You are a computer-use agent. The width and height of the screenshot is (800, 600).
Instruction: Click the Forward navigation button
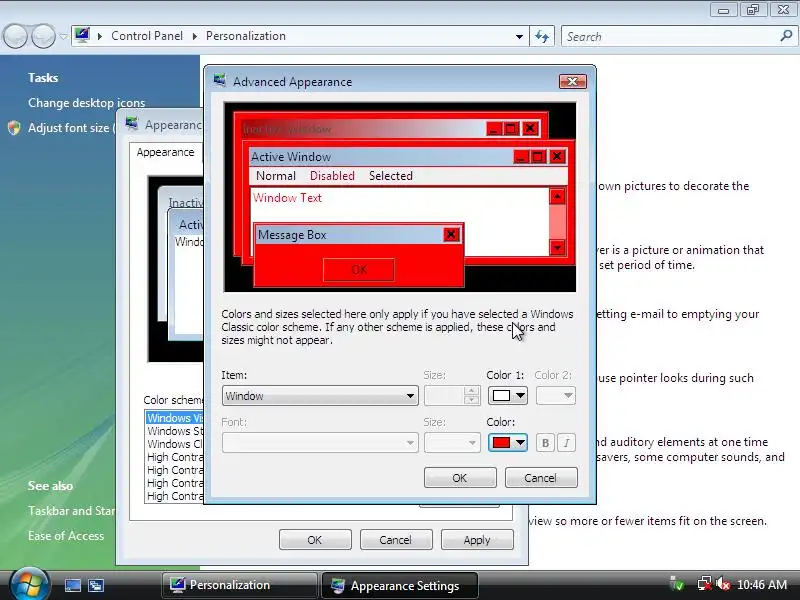[x=43, y=37]
